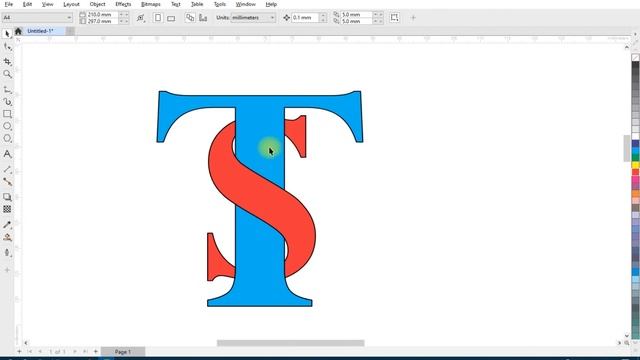Open the Effects menu
The image size is (640, 360).
(123, 4)
